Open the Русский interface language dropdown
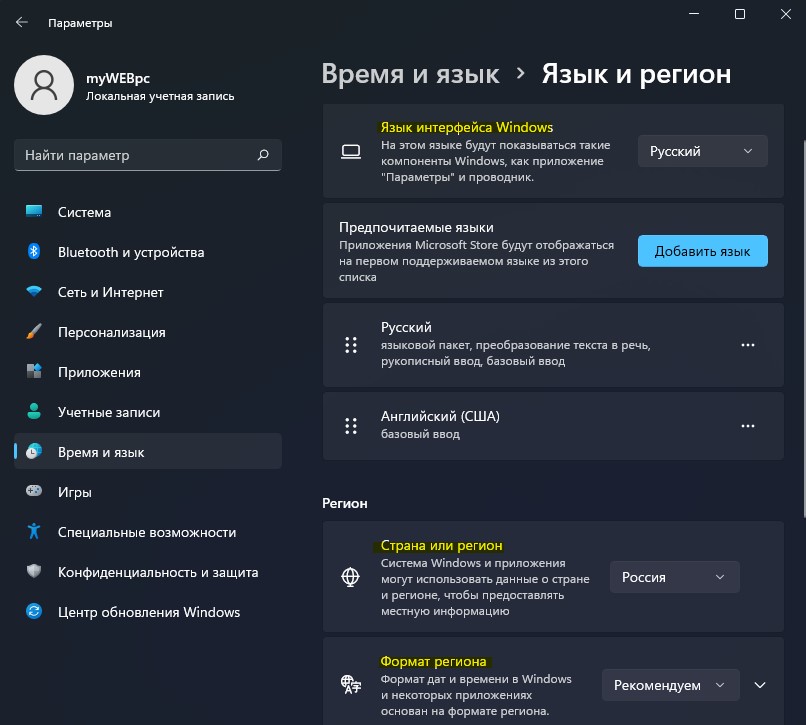This screenshot has height=725, width=806. pyautogui.click(x=703, y=151)
